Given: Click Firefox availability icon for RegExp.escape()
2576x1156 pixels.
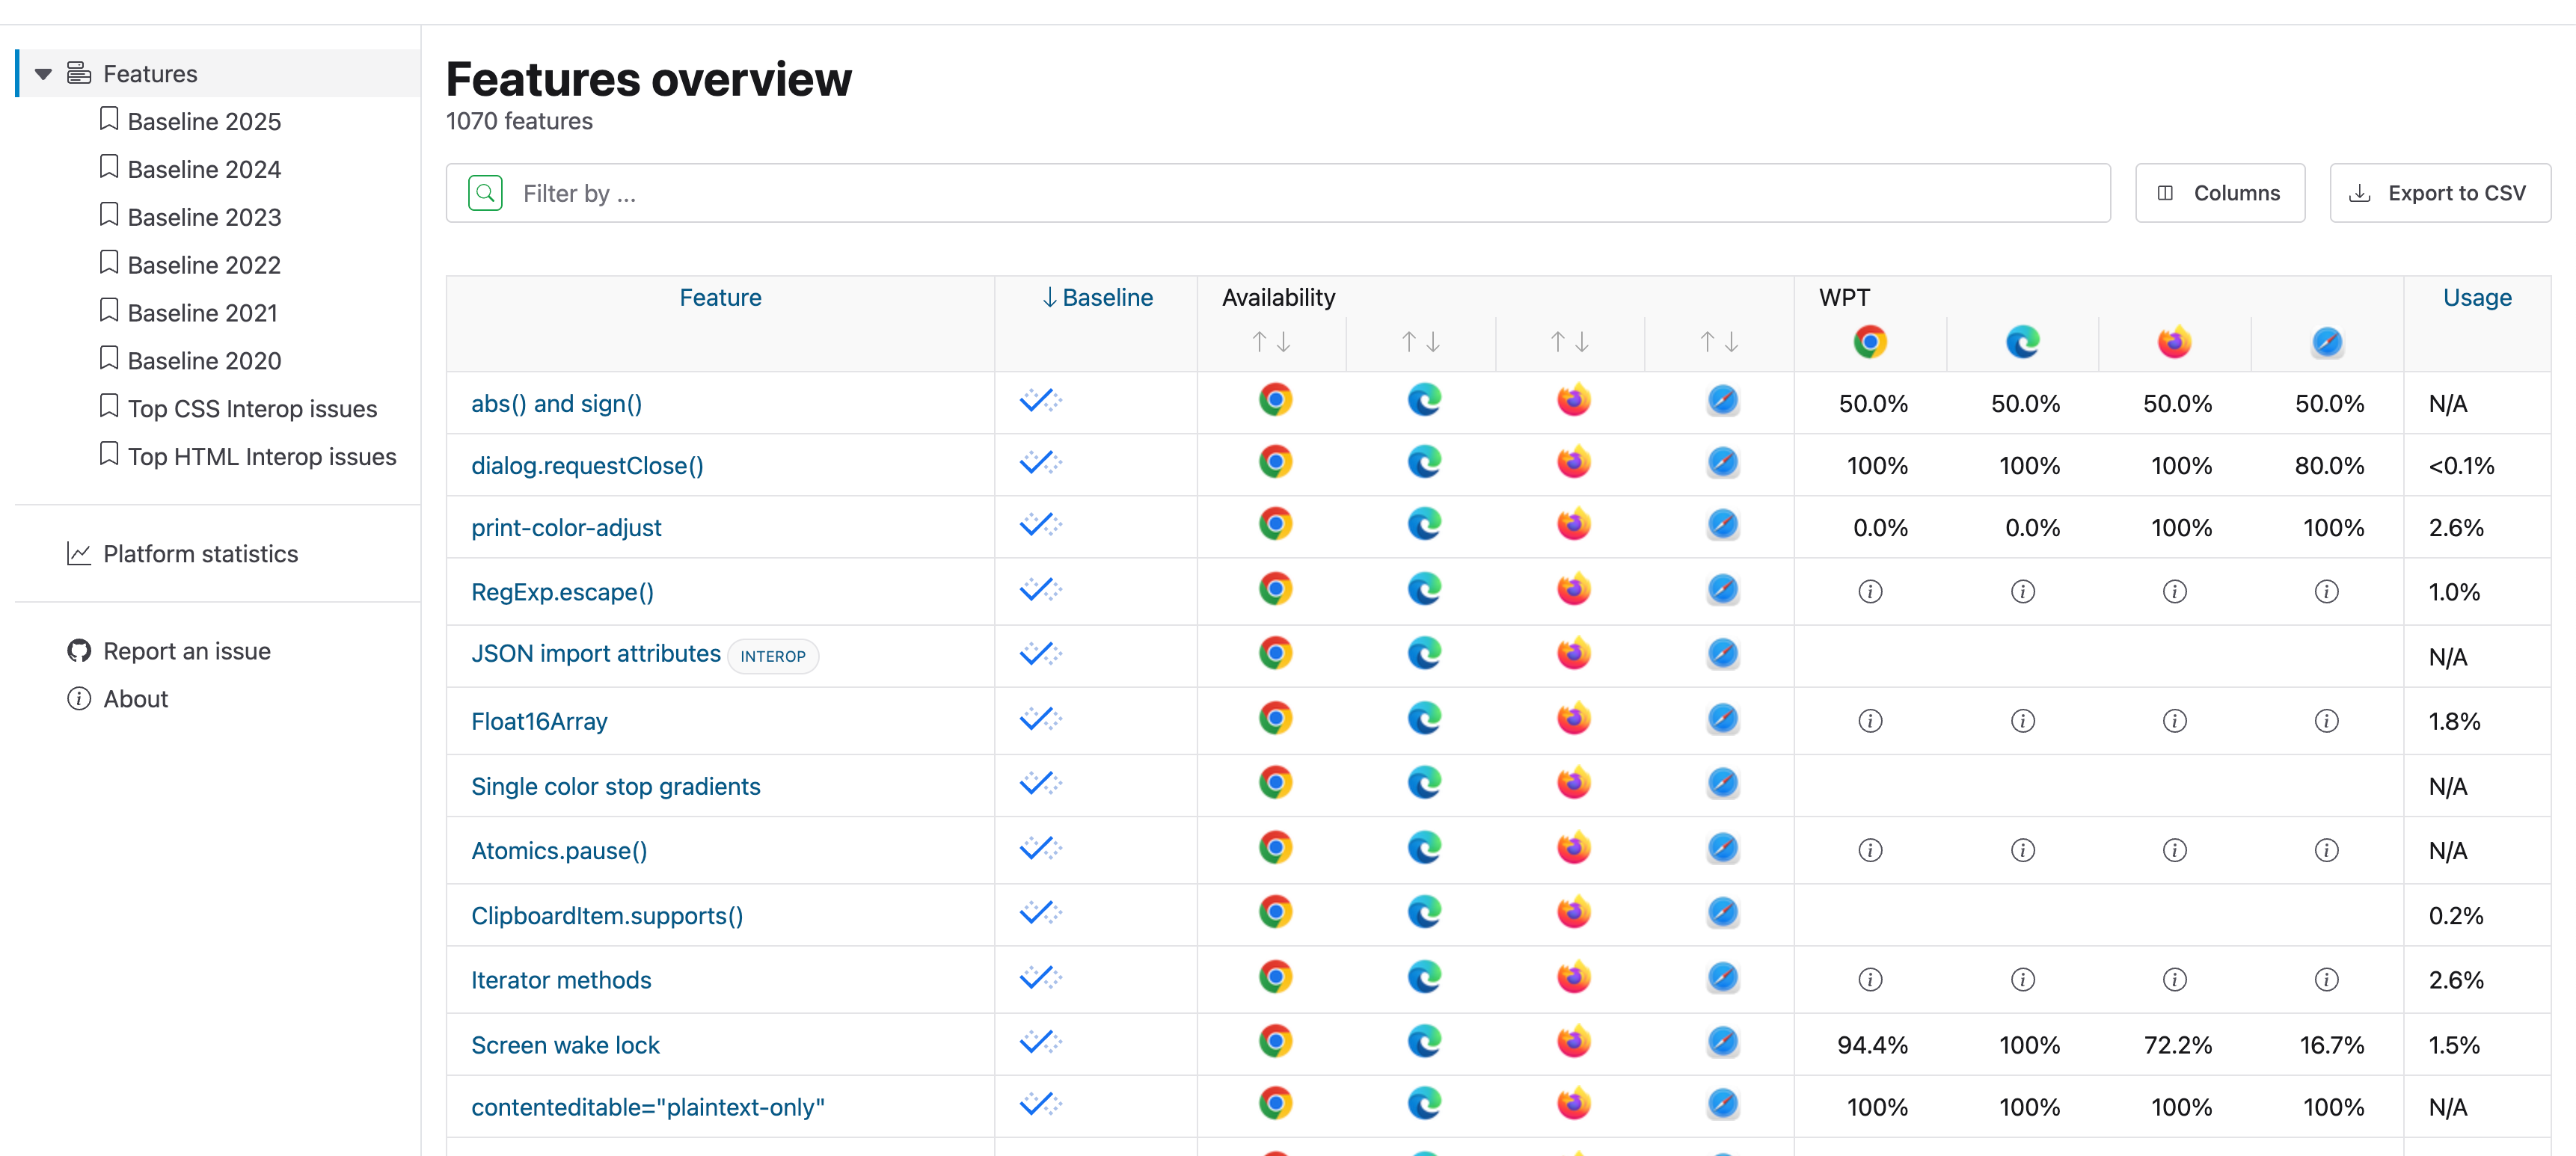Looking at the screenshot, I should (1573, 589).
